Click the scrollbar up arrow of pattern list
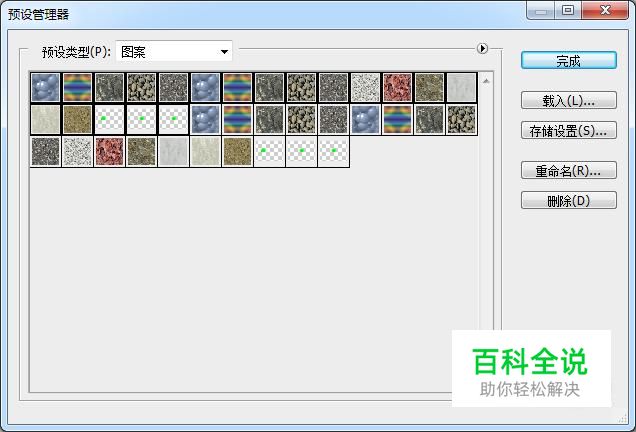The image size is (636, 432). (x=486, y=82)
